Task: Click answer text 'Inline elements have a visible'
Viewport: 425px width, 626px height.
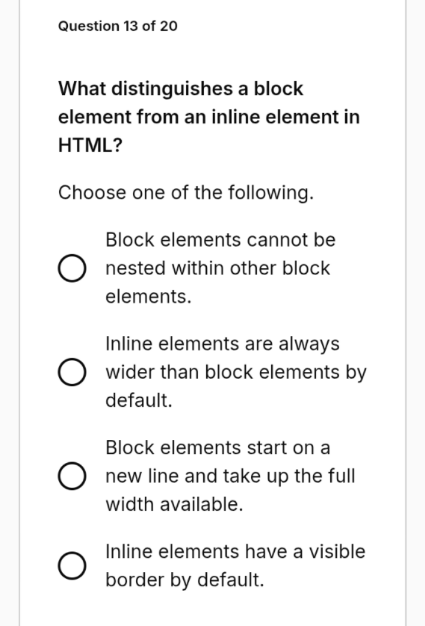Action: click(235, 551)
